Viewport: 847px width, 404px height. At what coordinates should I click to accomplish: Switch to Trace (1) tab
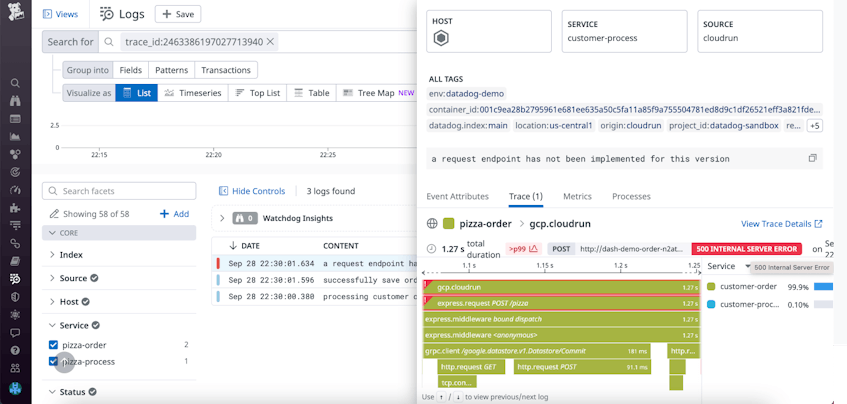pos(526,197)
